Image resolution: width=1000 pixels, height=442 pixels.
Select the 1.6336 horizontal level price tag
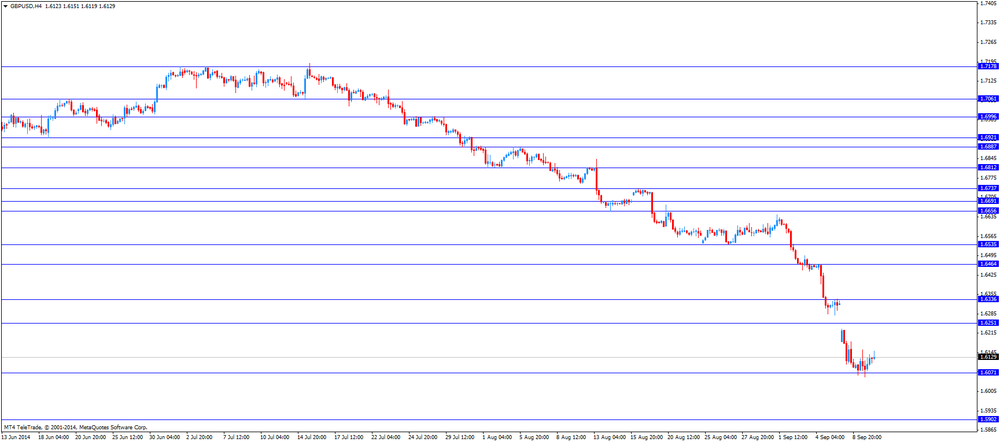click(x=987, y=300)
